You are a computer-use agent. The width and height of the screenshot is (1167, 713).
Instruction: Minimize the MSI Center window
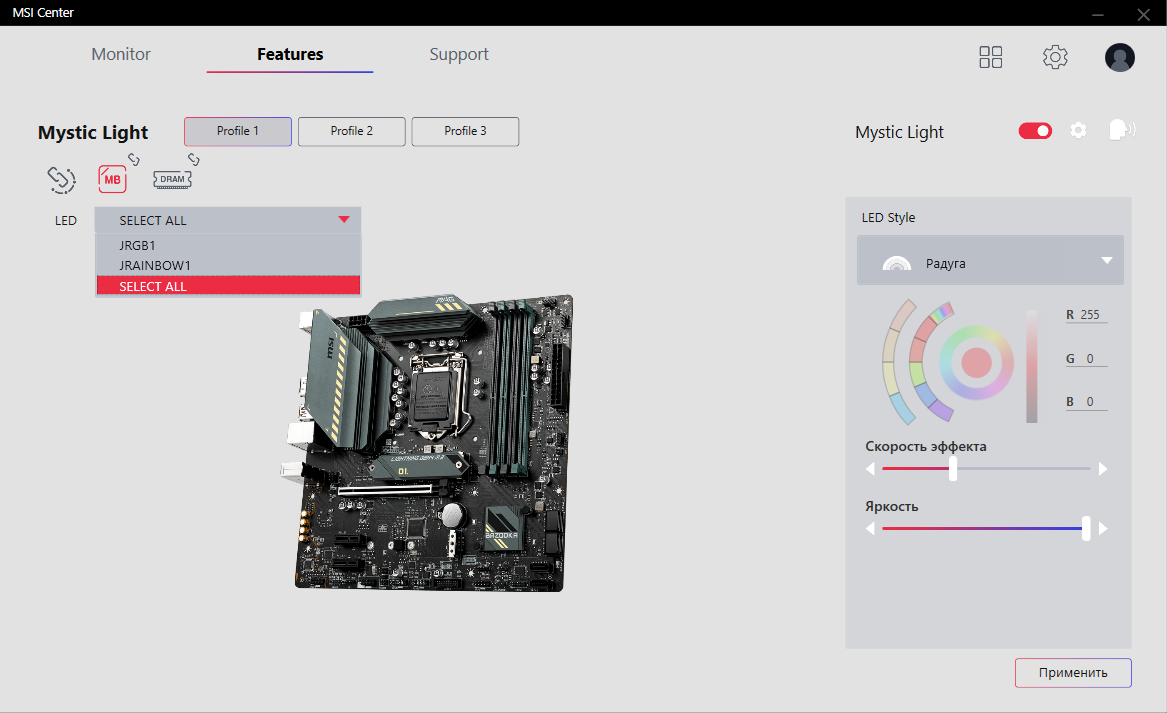(x=1098, y=14)
